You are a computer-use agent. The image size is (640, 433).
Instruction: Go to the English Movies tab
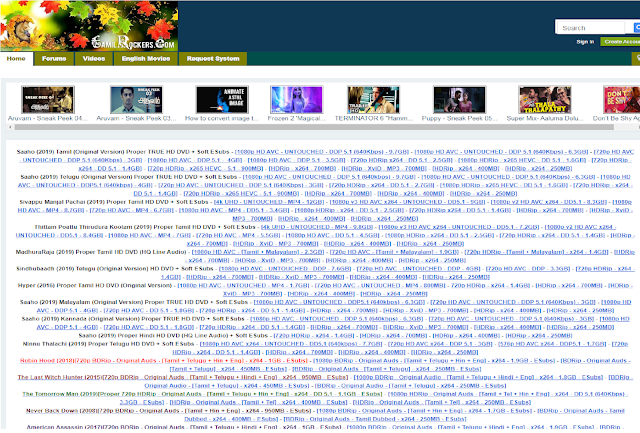click(x=146, y=59)
